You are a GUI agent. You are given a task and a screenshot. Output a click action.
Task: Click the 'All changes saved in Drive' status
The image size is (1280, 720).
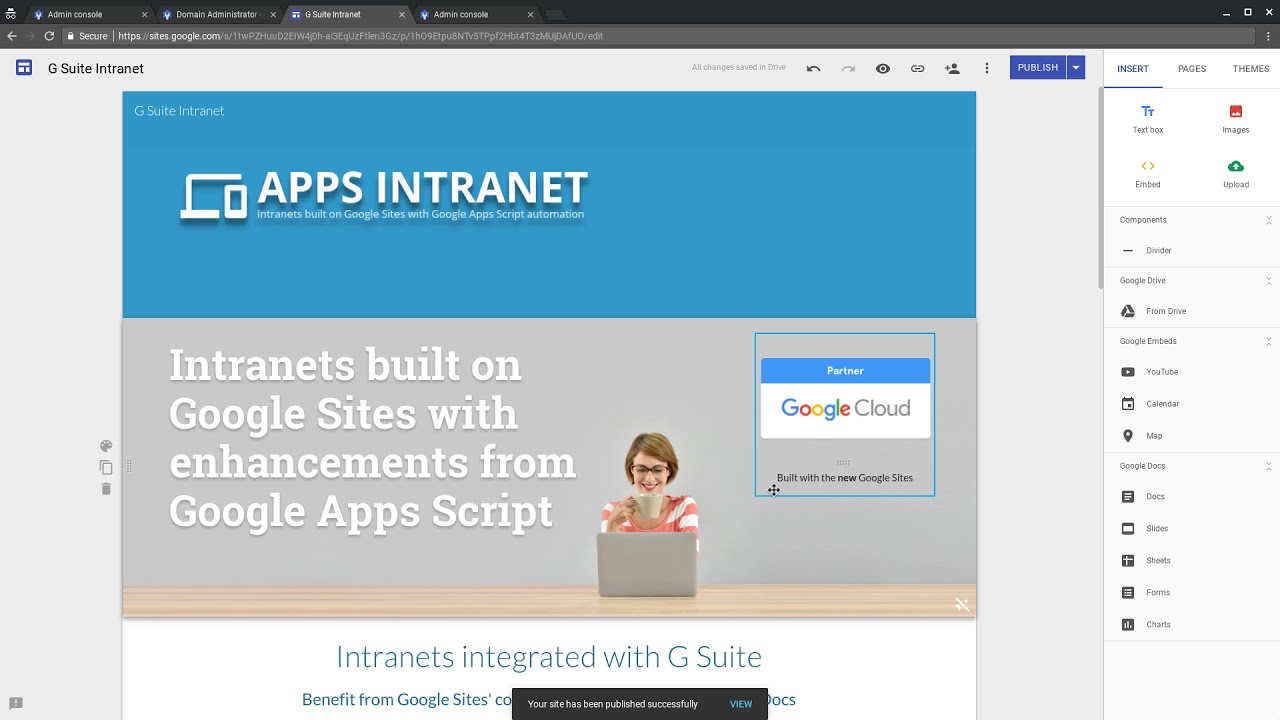[739, 68]
